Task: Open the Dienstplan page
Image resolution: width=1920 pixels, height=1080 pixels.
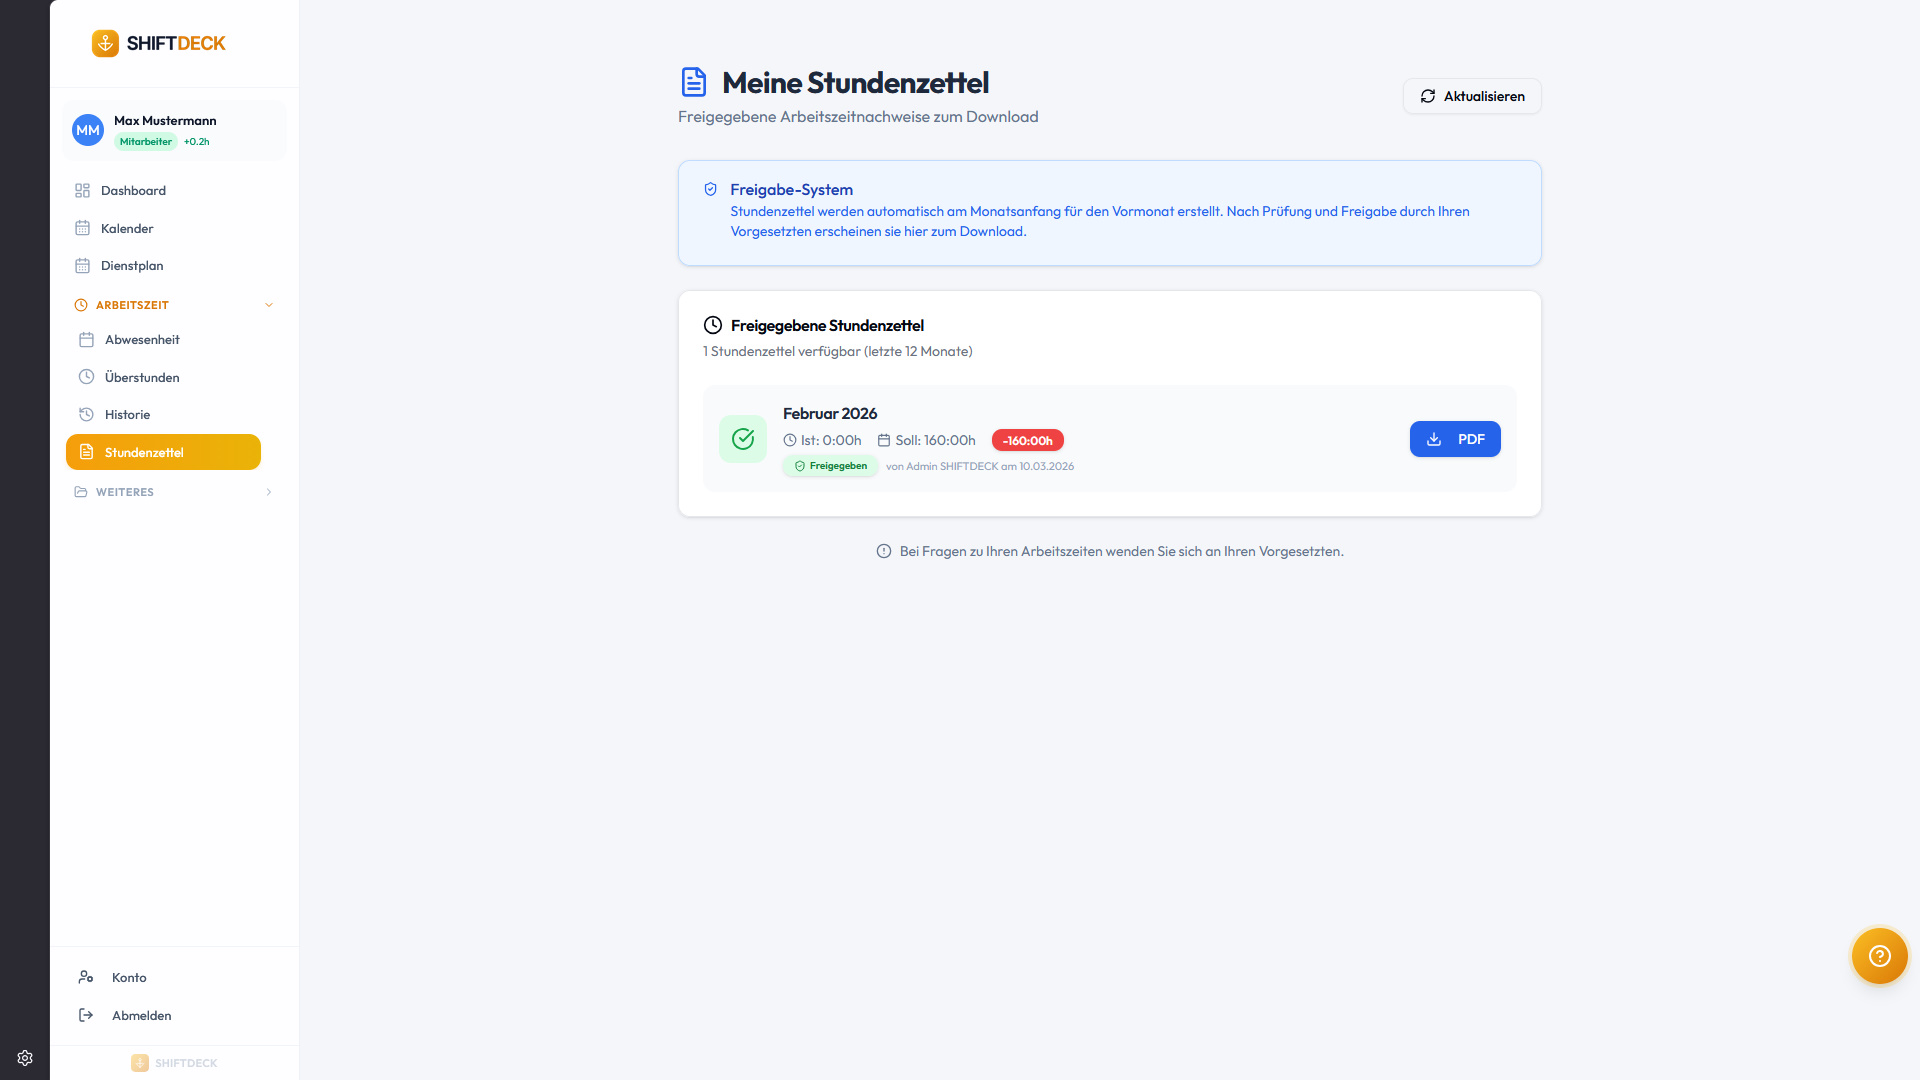Action: pos(132,266)
